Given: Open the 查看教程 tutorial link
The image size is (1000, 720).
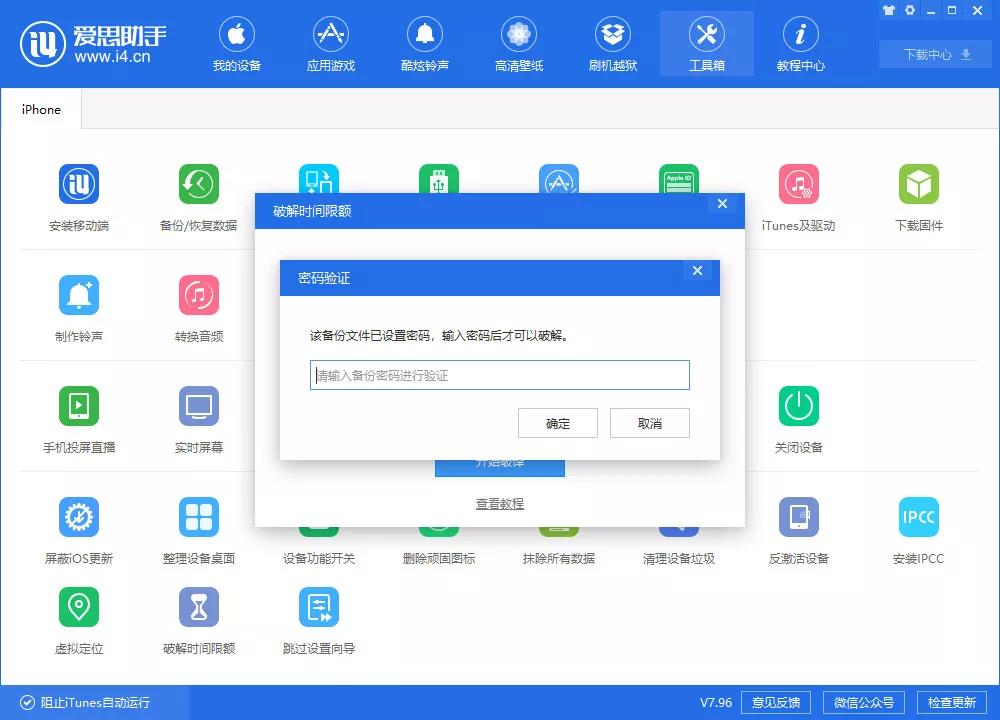Looking at the screenshot, I should (x=499, y=503).
